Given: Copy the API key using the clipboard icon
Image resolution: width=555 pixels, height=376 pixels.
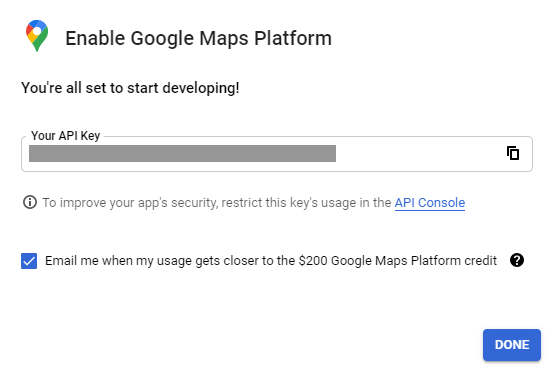Looking at the screenshot, I should (x=513, y=153).
